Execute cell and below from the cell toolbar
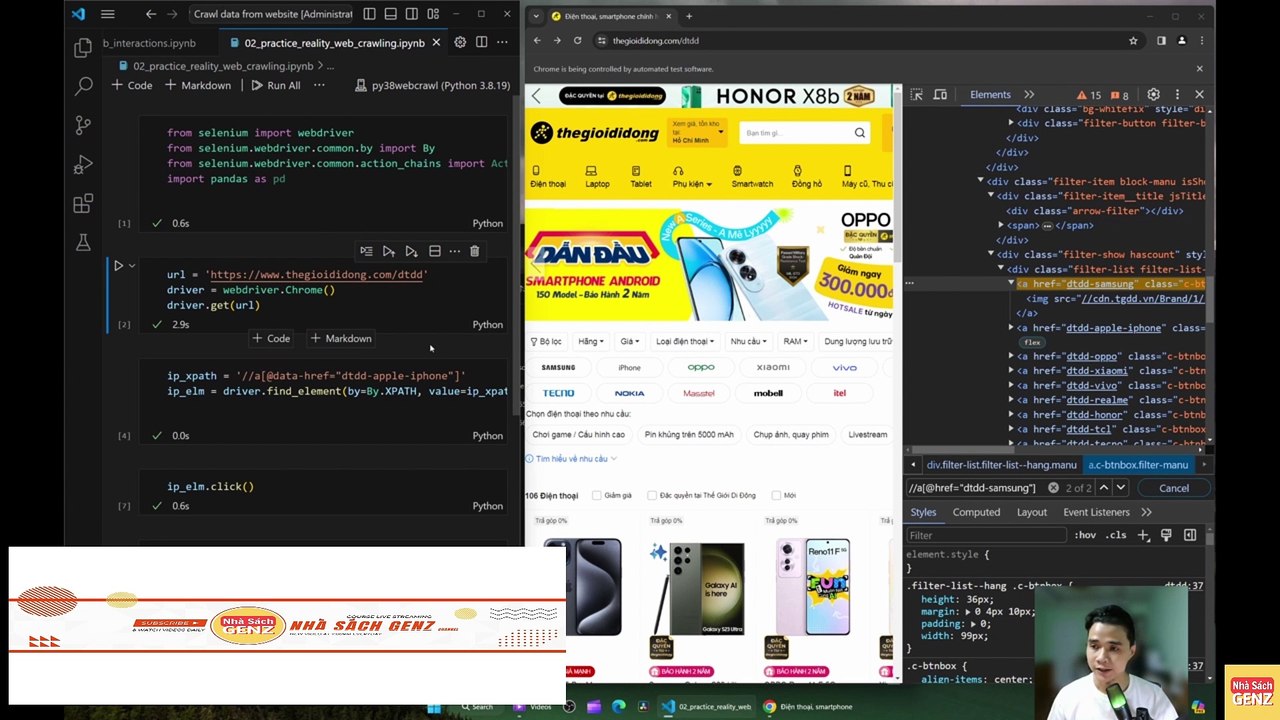This screenshot has width=1280, height=720. point(411,251)
